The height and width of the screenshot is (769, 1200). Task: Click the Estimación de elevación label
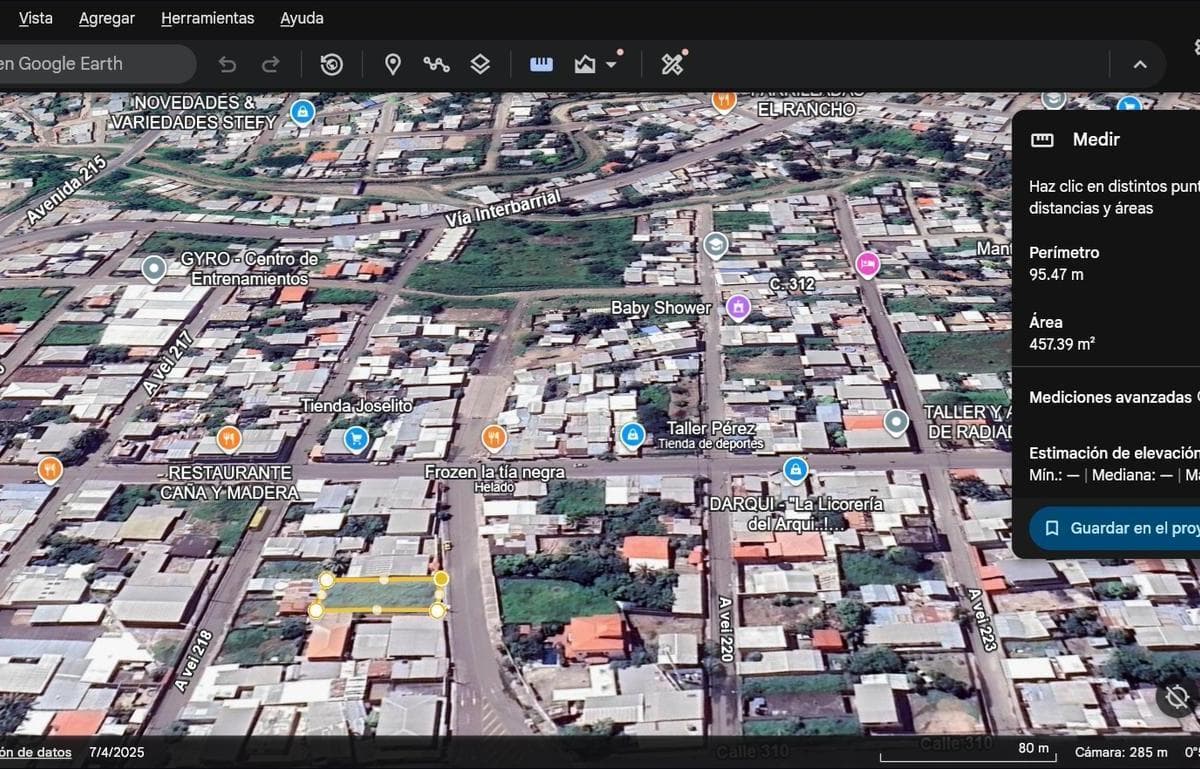[1114, 452]
